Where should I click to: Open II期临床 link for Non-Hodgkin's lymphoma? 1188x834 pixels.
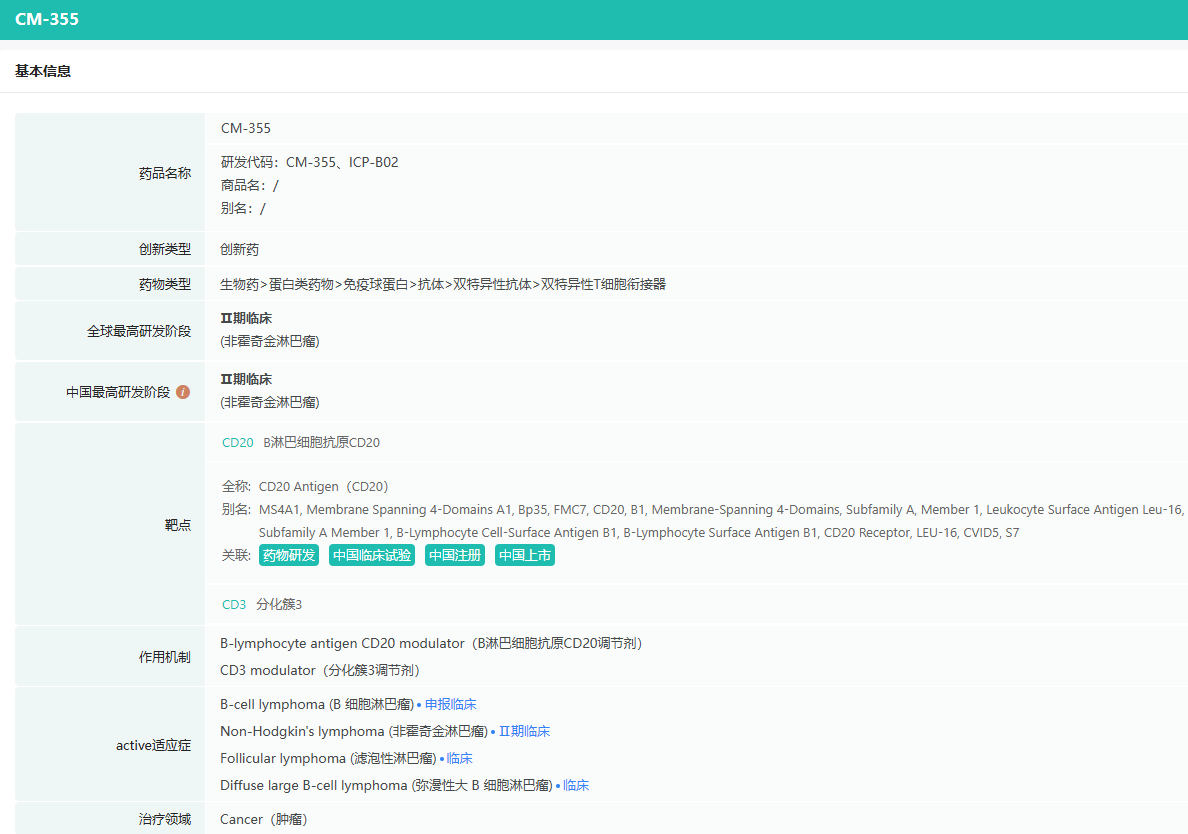524,731
